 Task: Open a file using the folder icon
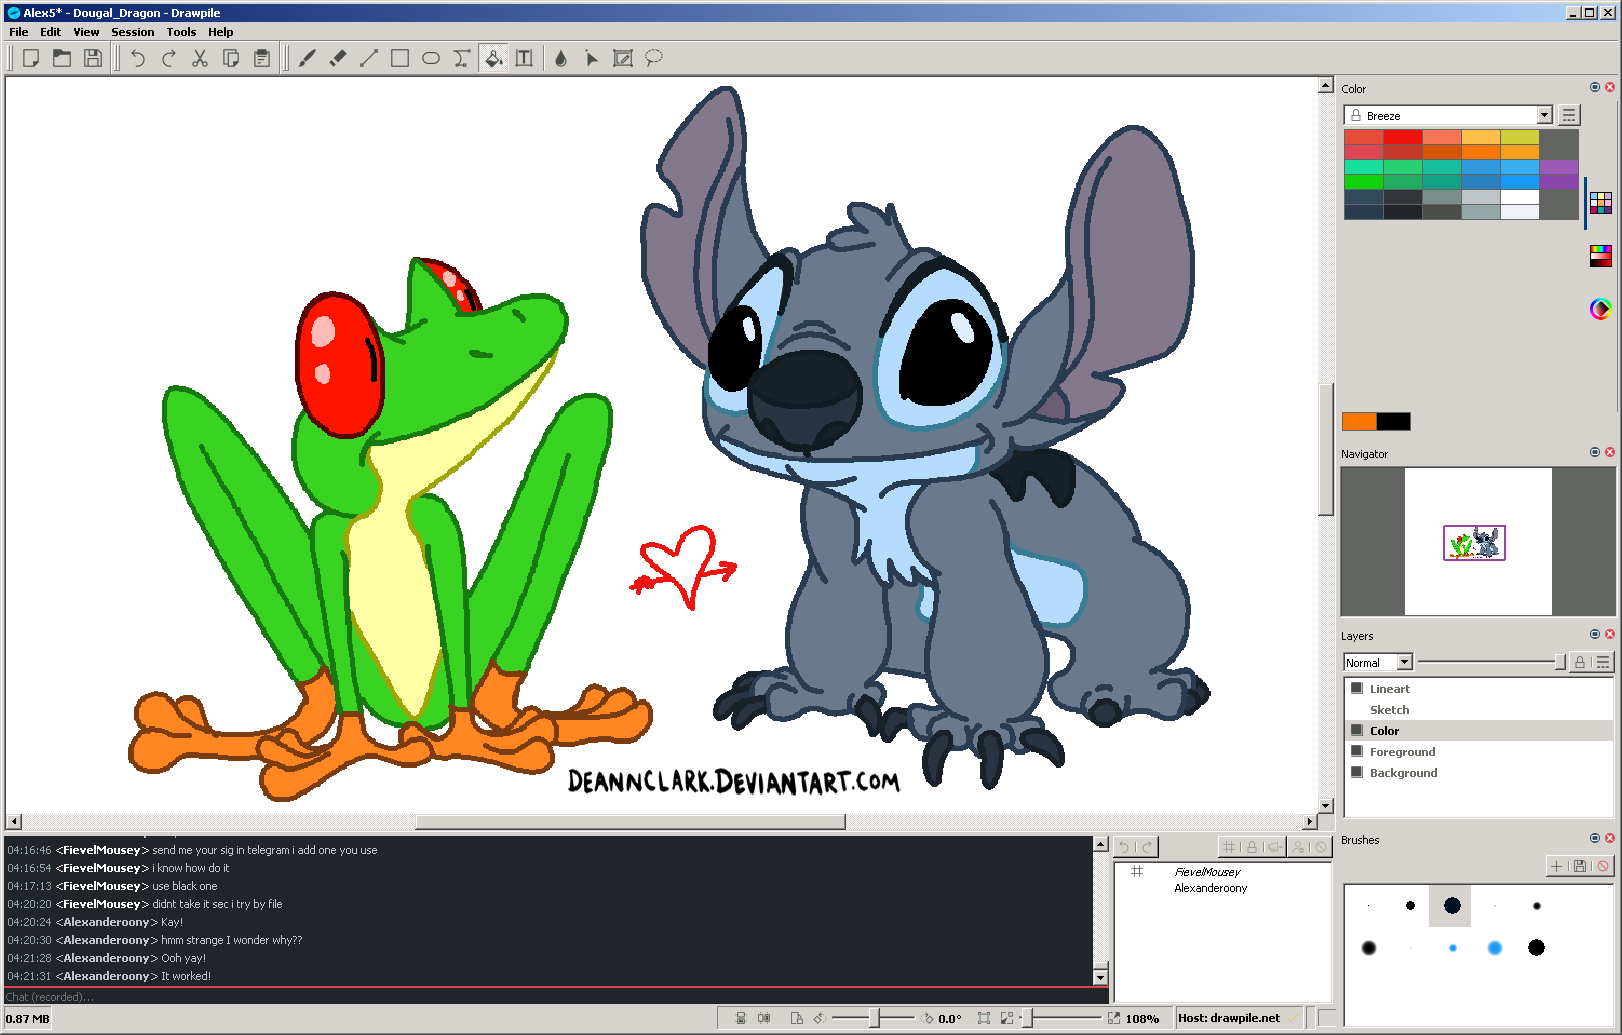62,58
